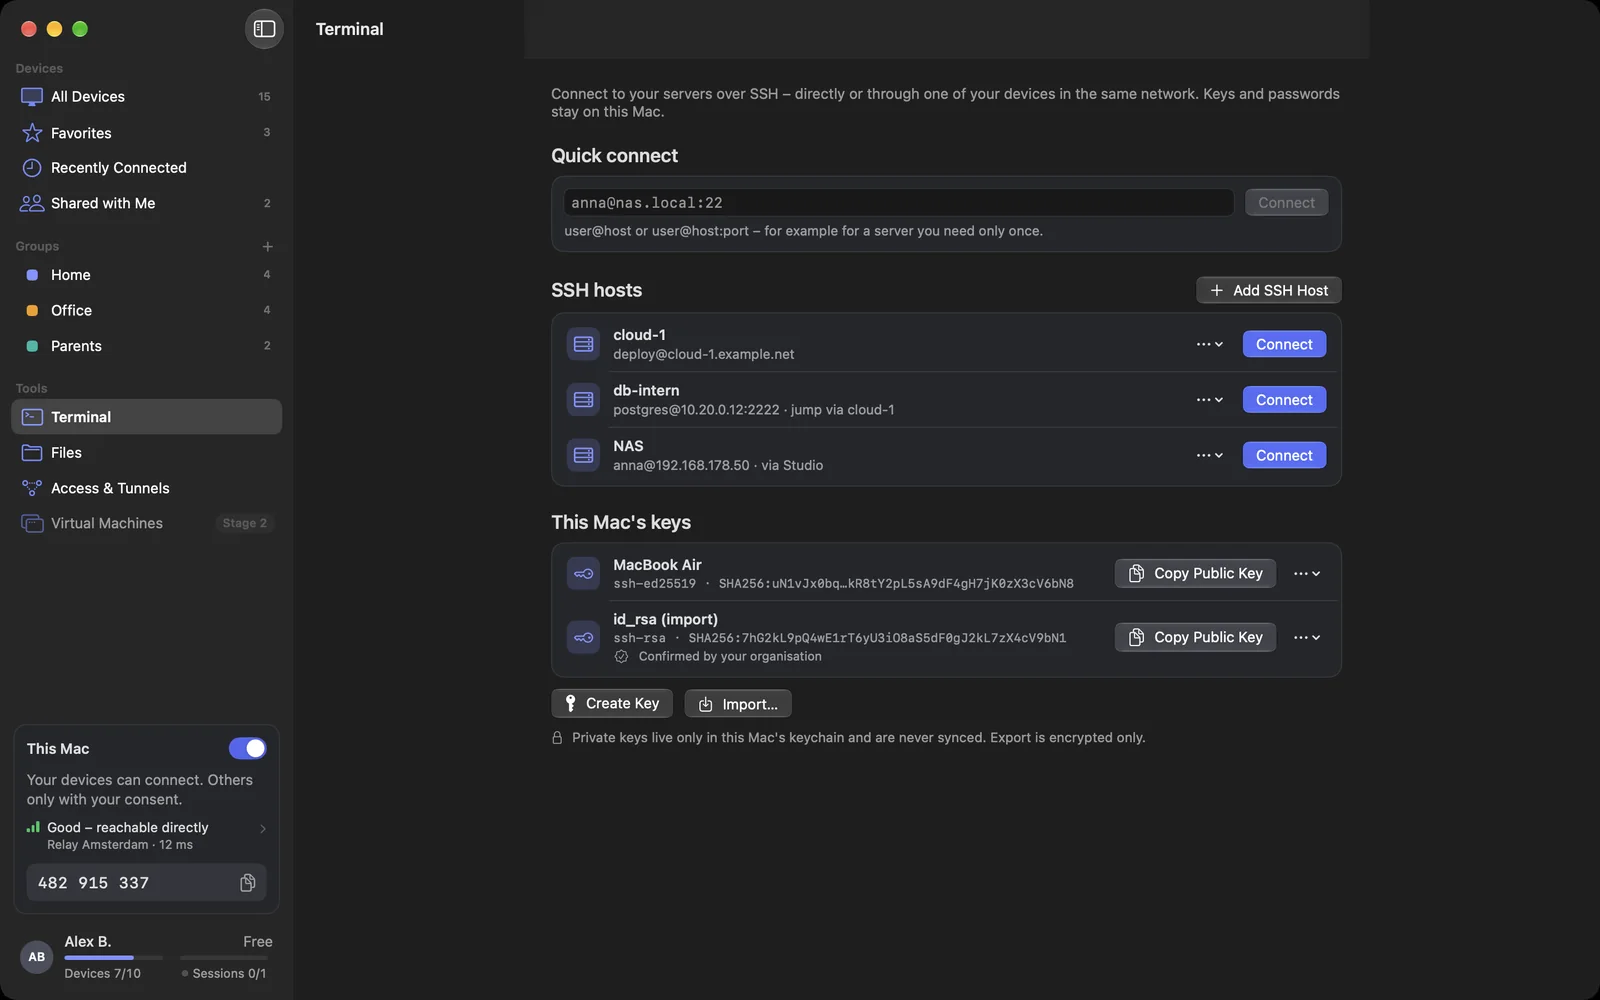This screenshot has height=1000, width=1600.
Task: Select the Office group
Action: (x=146, y=311)
